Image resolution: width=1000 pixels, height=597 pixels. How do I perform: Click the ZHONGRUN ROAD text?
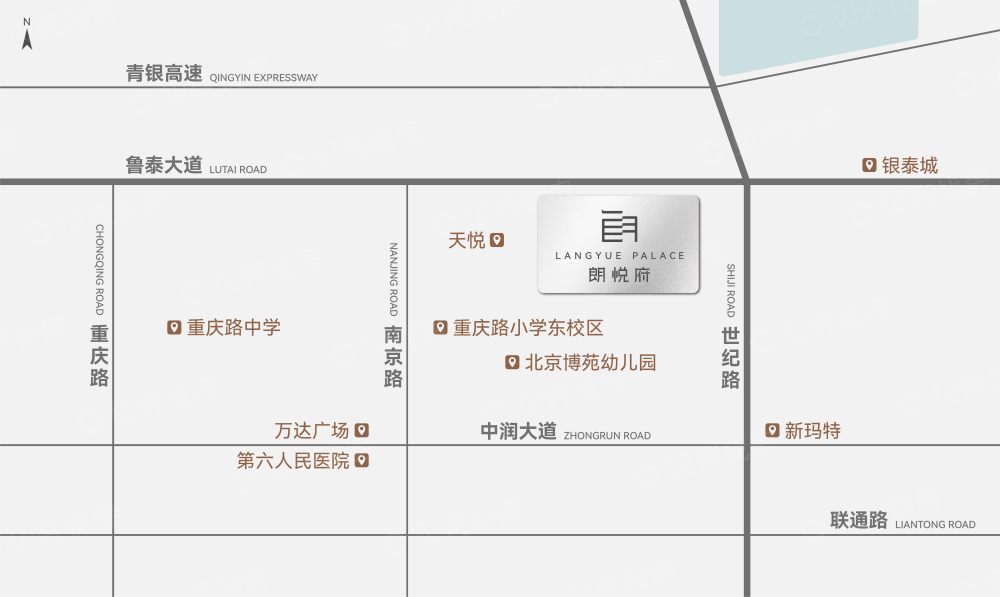pos(607,436)
